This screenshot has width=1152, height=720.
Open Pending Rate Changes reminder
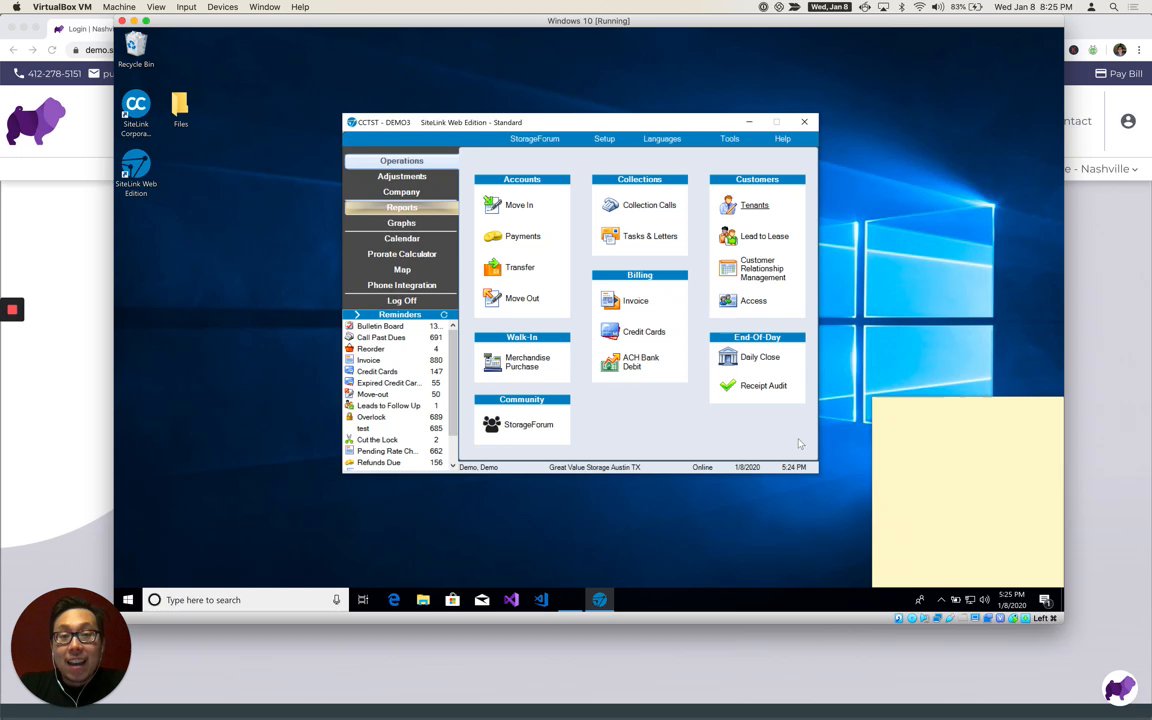coord(395,451)
